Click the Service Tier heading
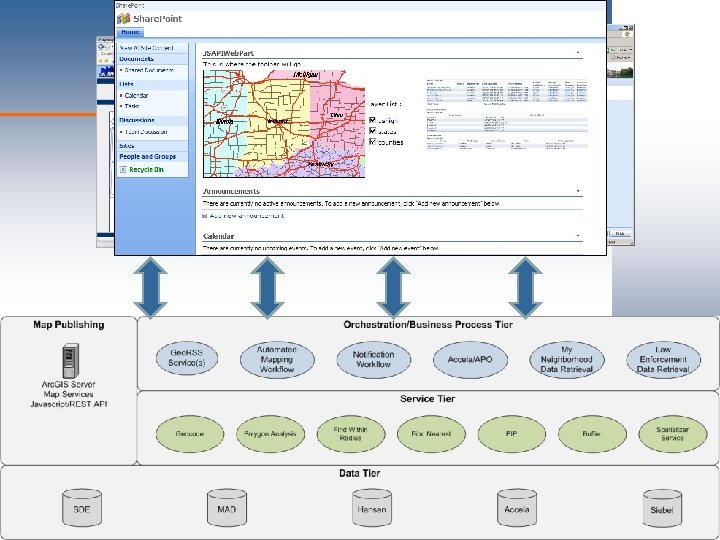 [428, 399]
